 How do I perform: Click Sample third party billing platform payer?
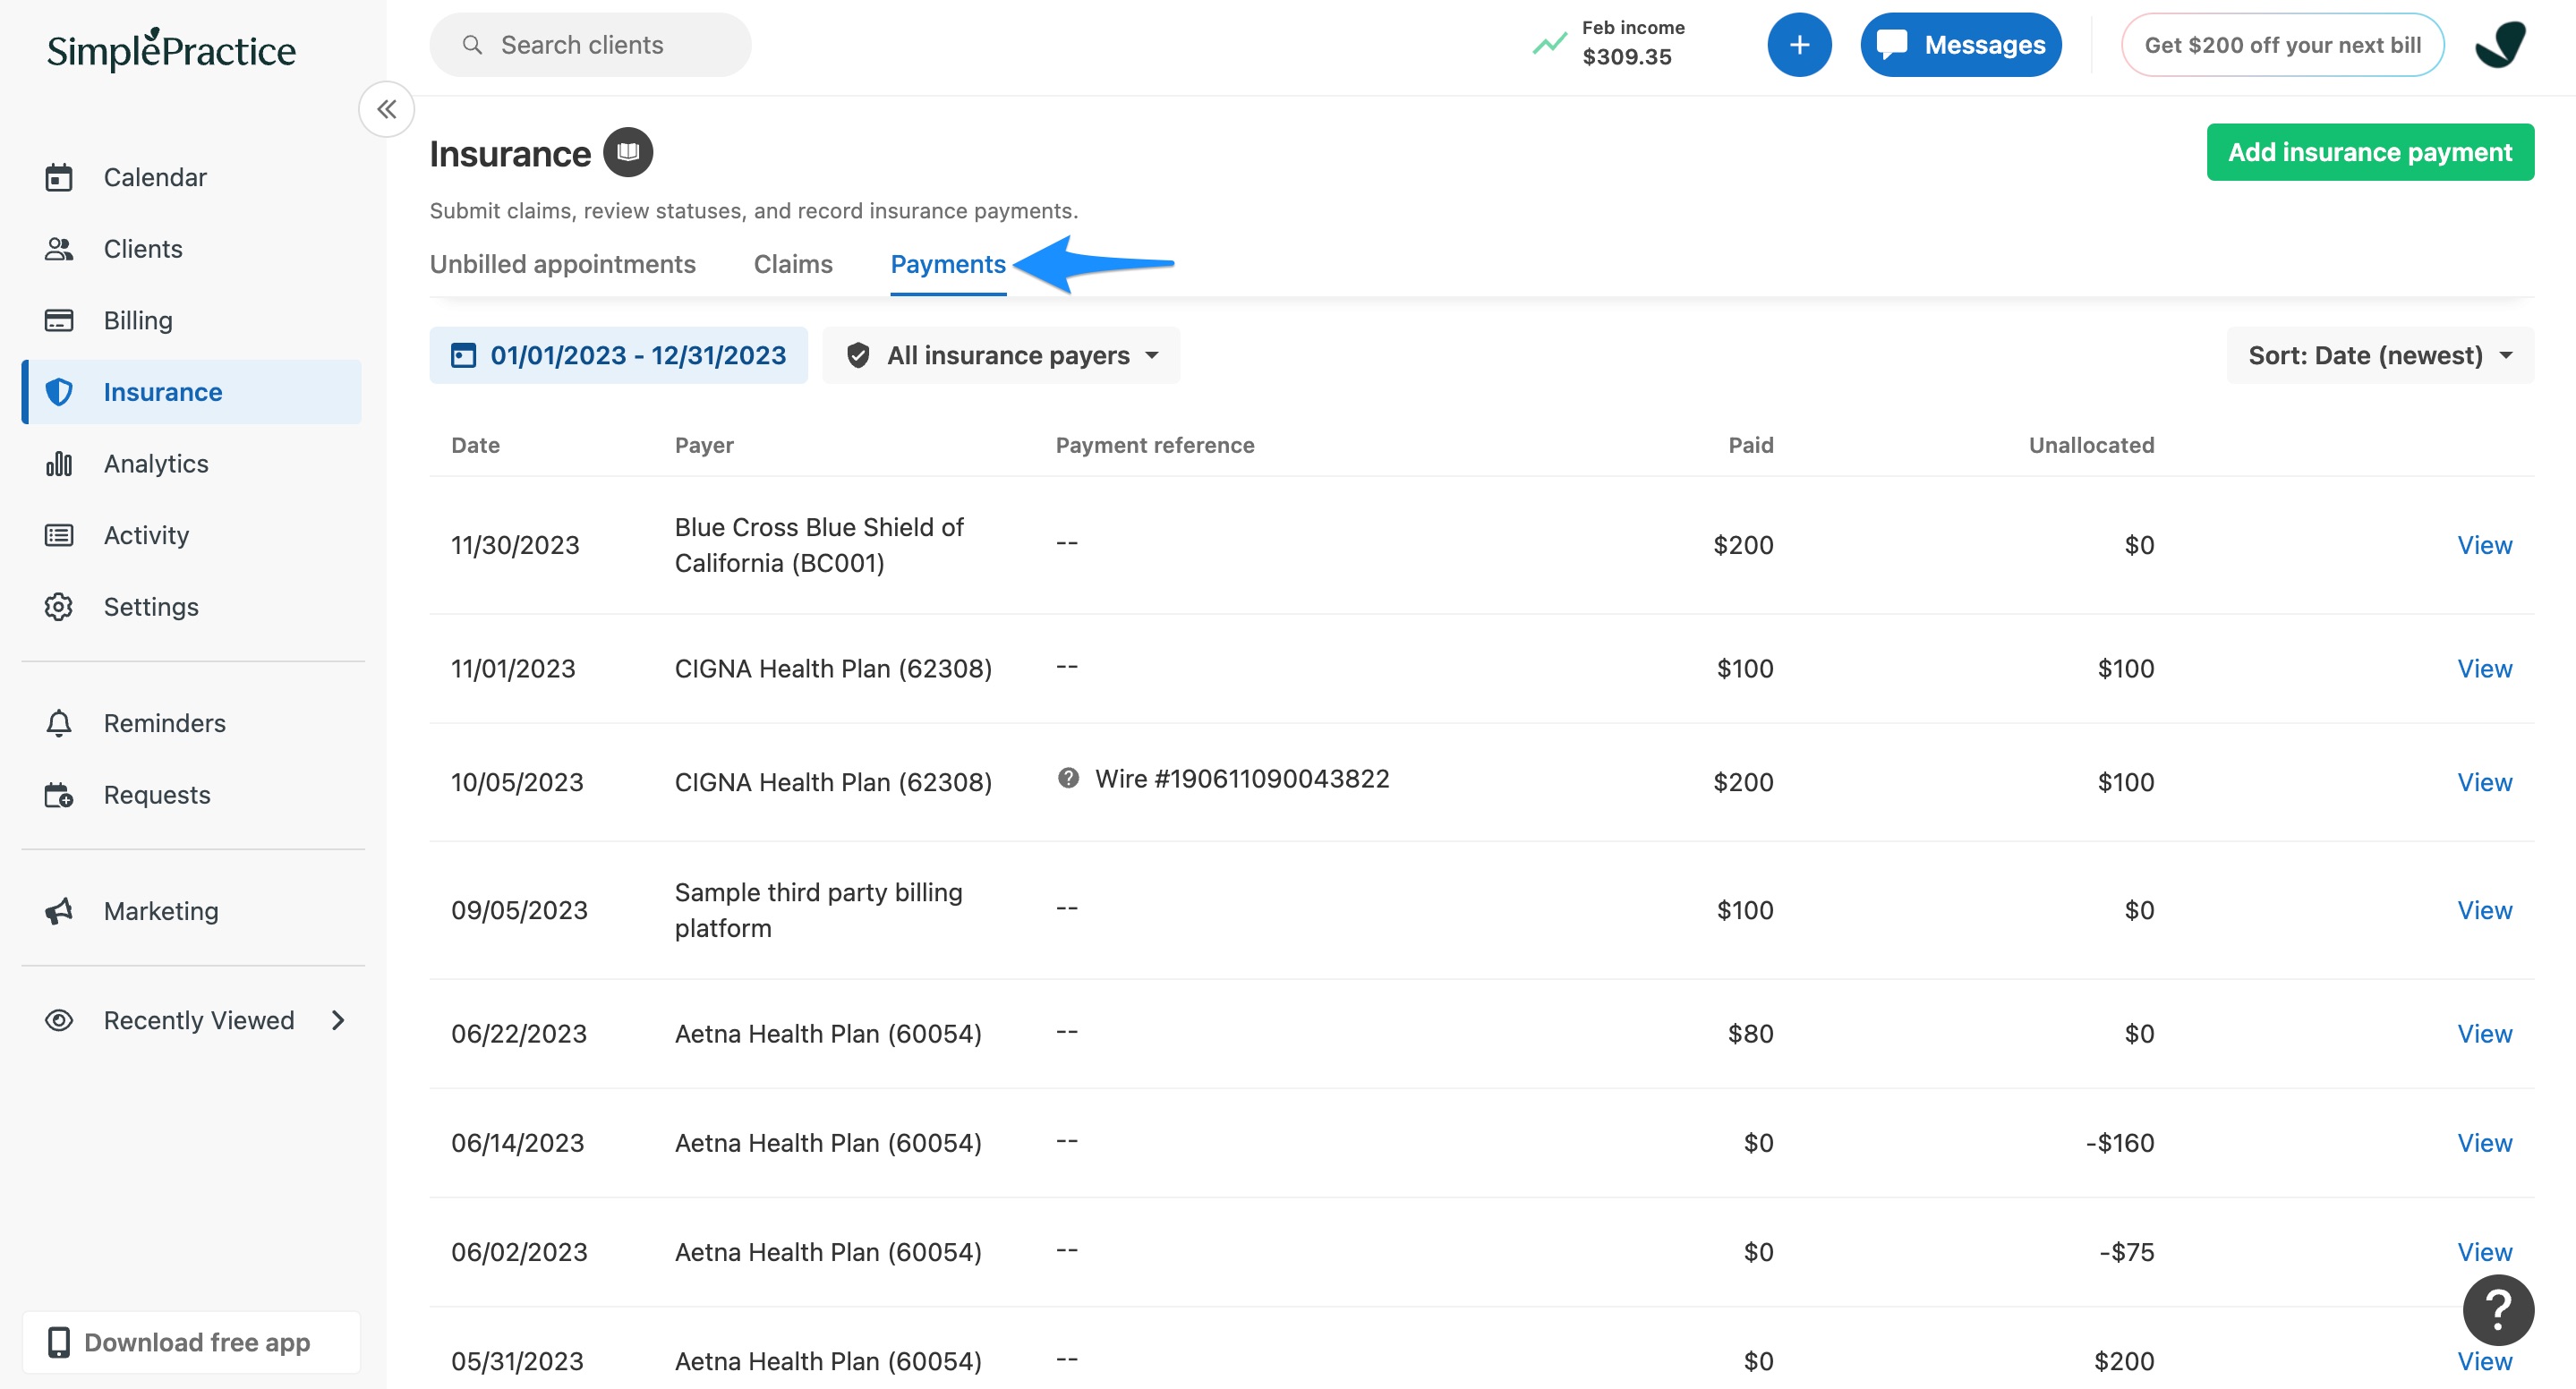819,910
